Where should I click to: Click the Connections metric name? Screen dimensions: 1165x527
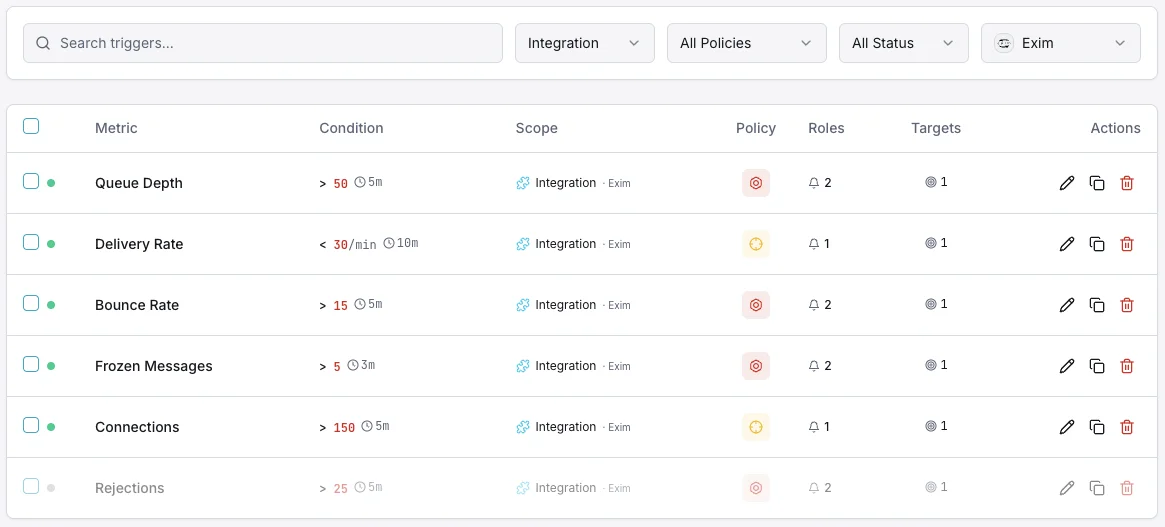point(137,427)
